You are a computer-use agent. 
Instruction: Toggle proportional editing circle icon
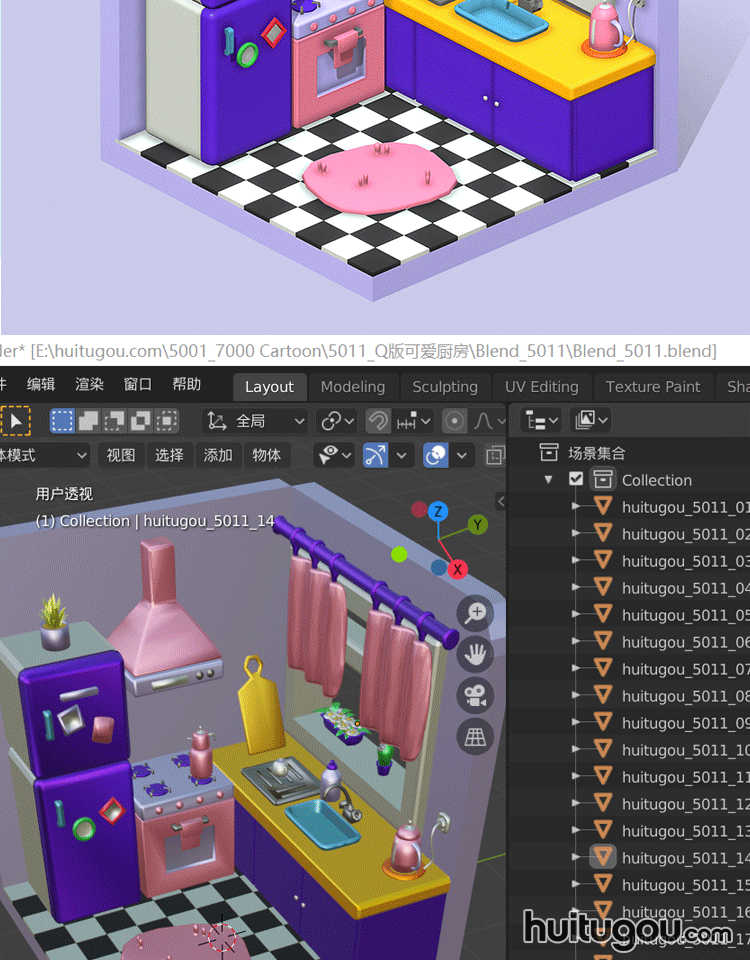455,421
